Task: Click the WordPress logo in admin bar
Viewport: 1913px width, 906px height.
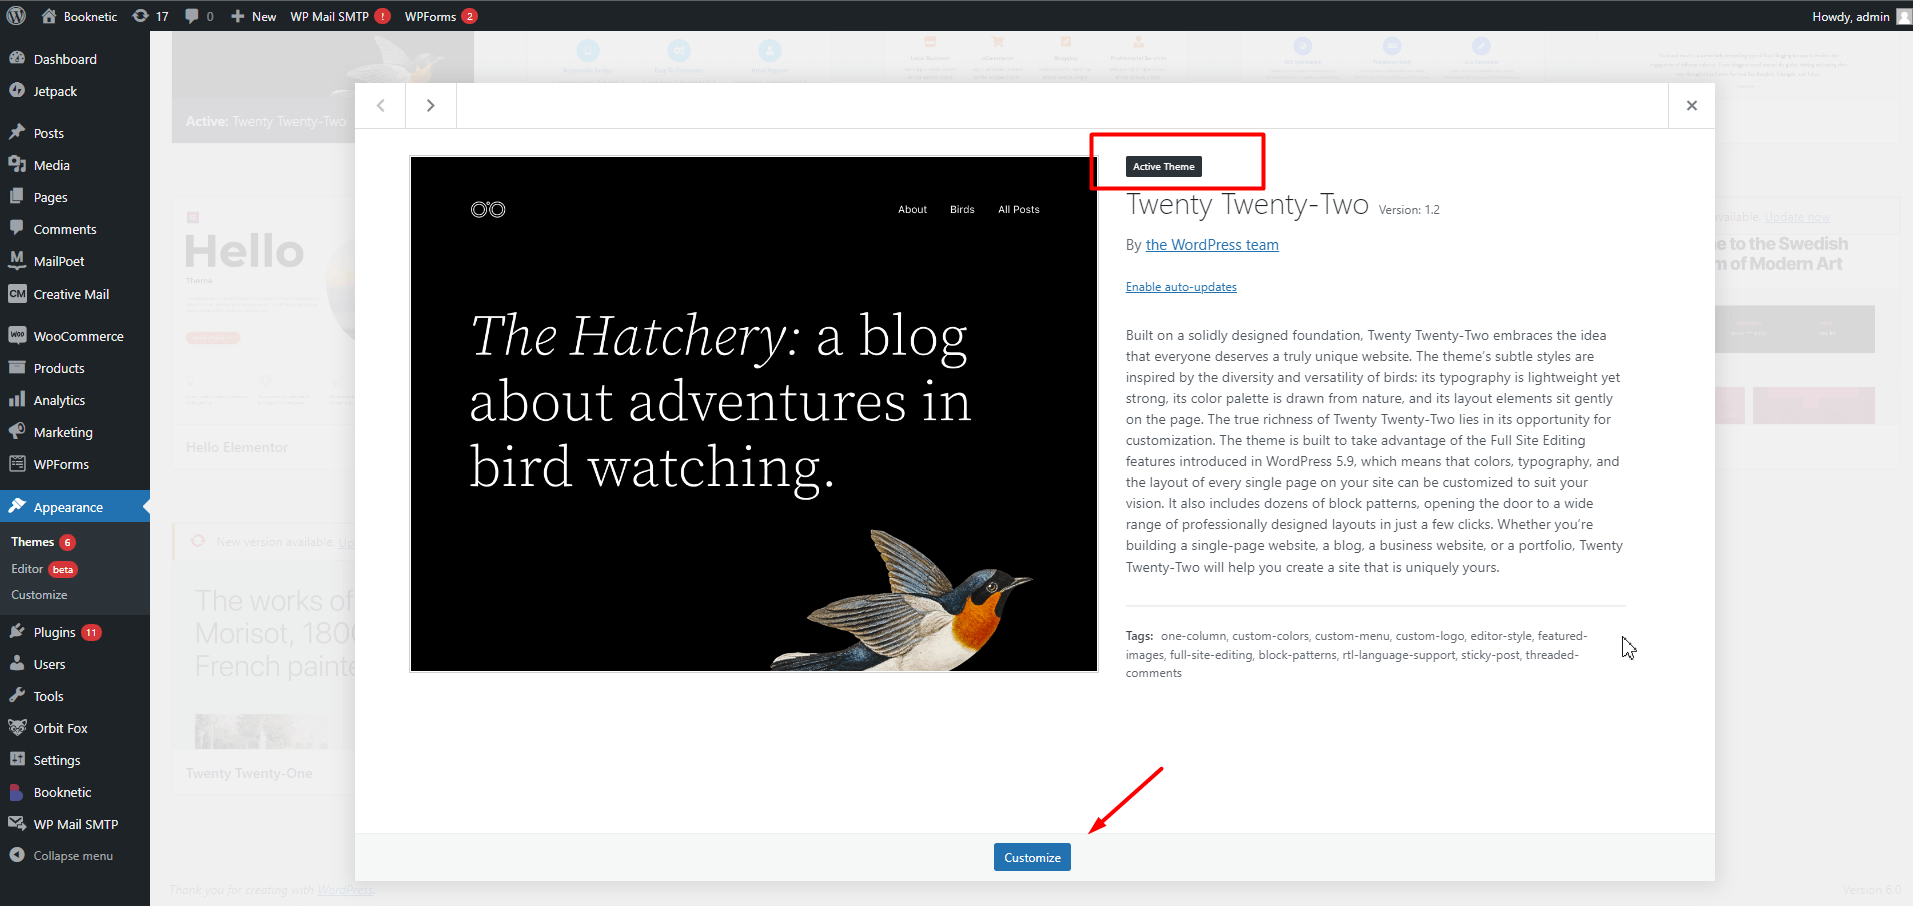Action: (16, 16)
